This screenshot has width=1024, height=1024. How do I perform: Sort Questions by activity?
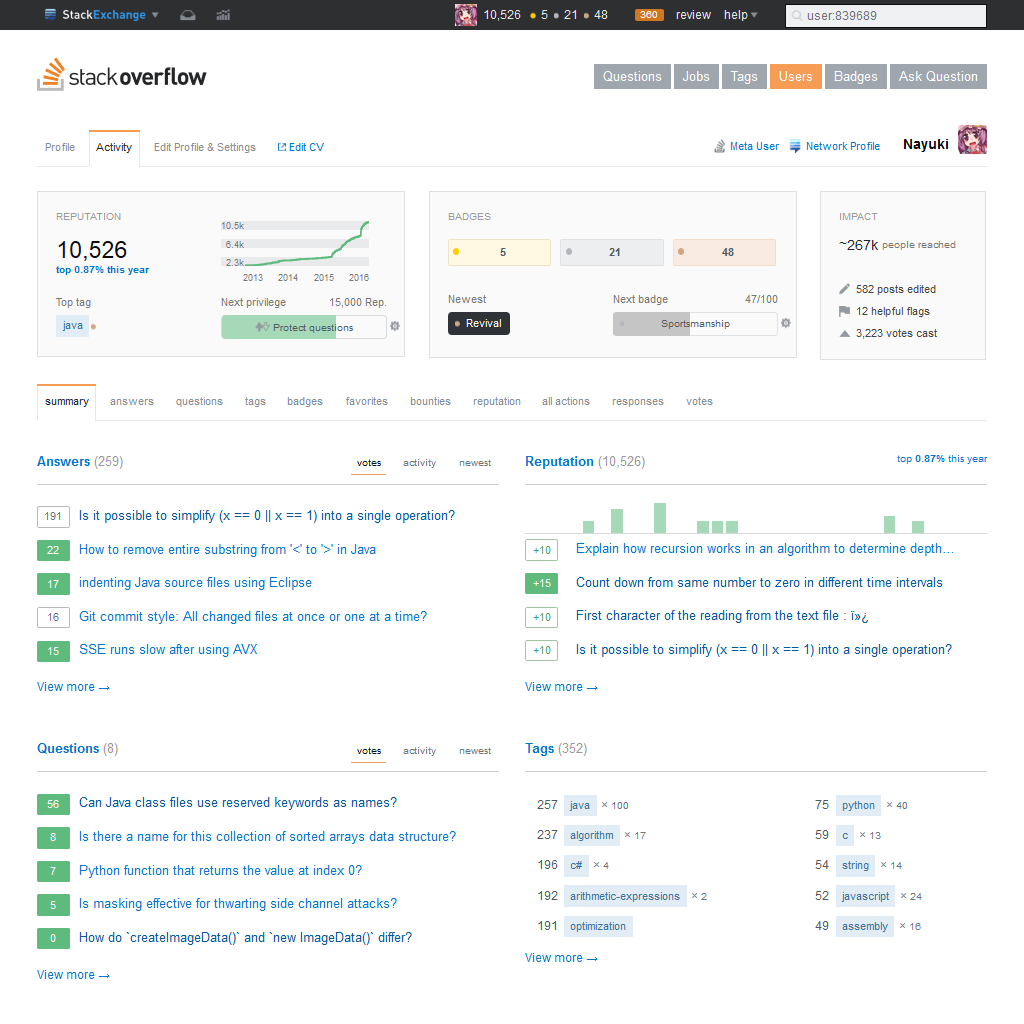[x=419, y=751]
